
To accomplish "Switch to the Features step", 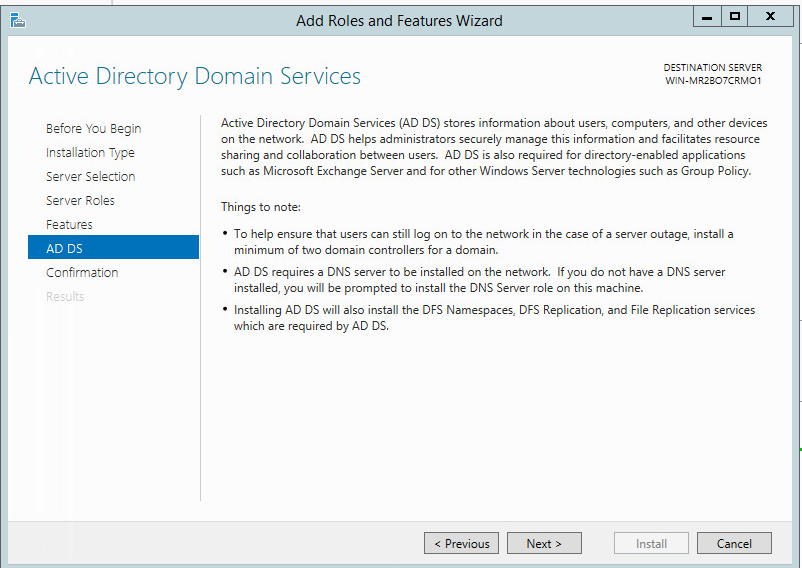I will pyautogui.click(x=69, y=224).
